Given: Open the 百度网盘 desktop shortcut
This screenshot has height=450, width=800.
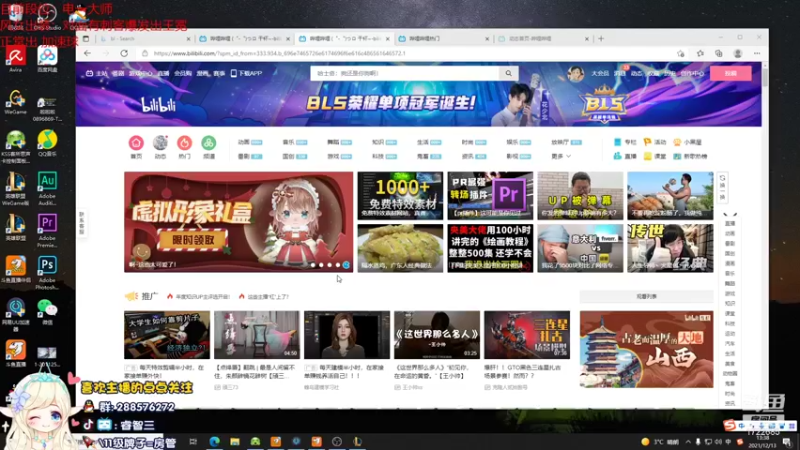Looking at the screenshot, I should tap(47, 59).
